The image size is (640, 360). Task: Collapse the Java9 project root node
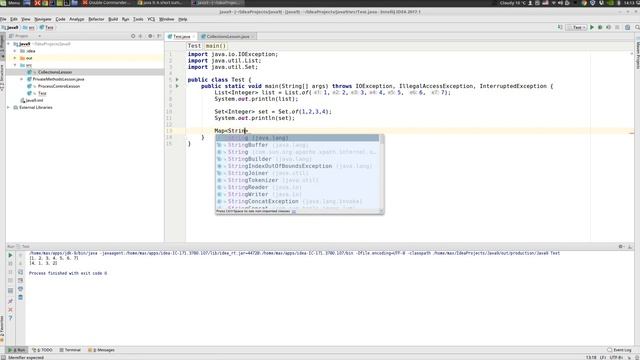(9, 44)
